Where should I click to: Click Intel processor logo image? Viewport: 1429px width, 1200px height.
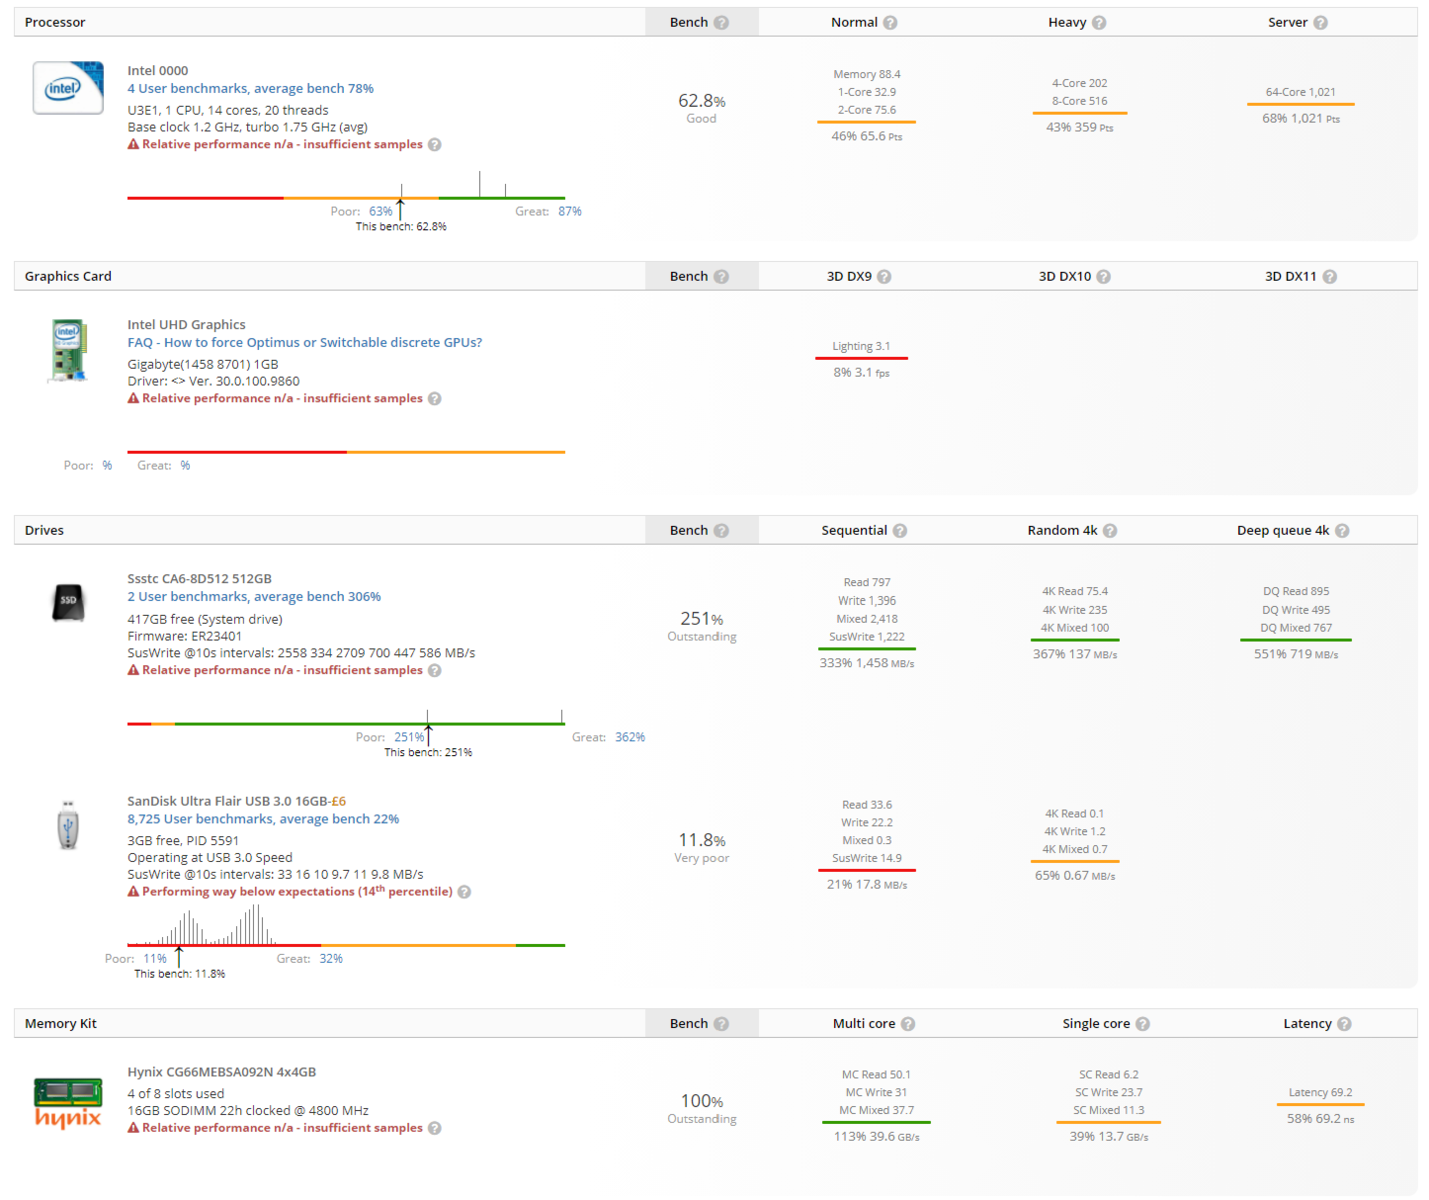point(68,87)
